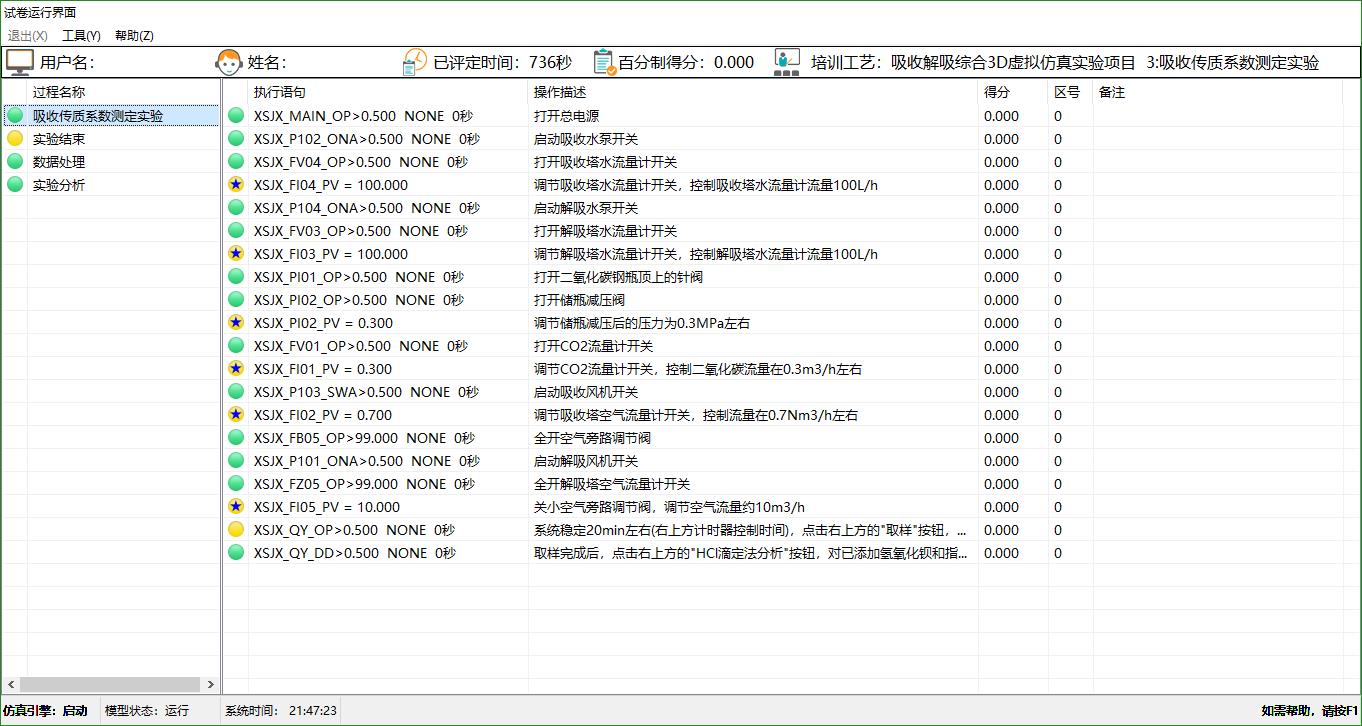Screen dimensions: 1362x726
Task: Click the 仿真引擎 status in the status bar
Action: (x=47, y=710)
